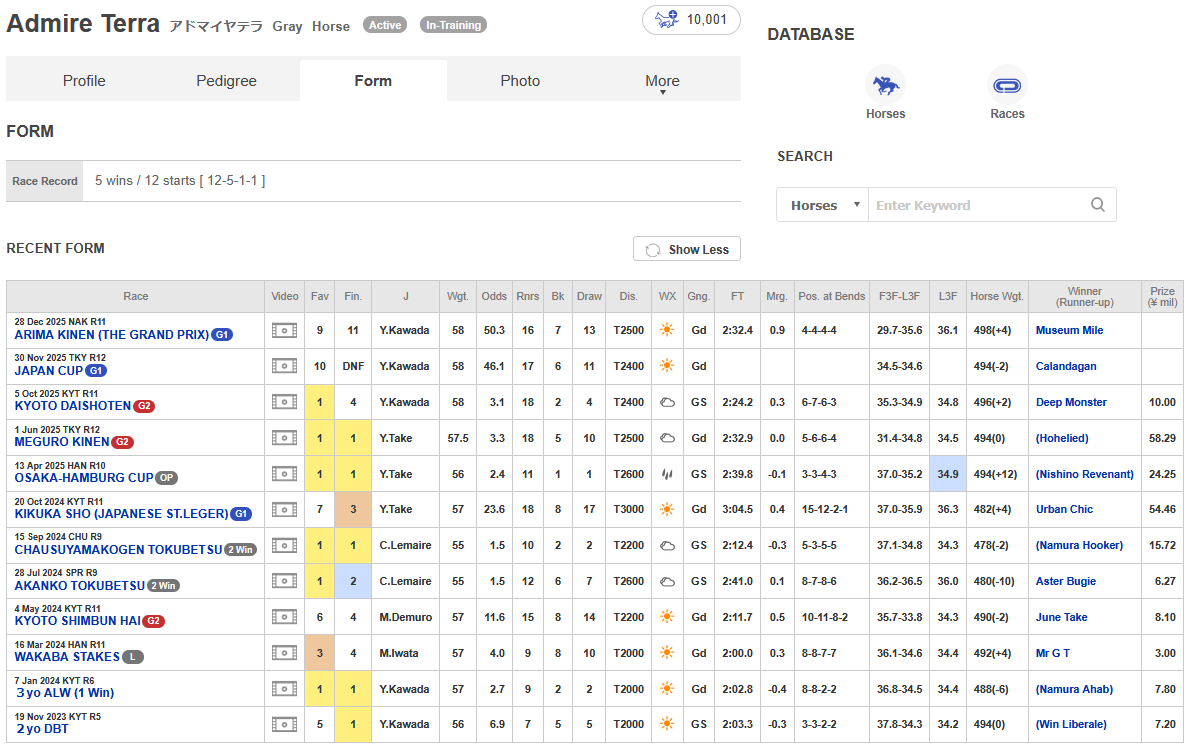Play video for 2yo DBT race
Screen dimensions: 1195x749
click(284, 724)
